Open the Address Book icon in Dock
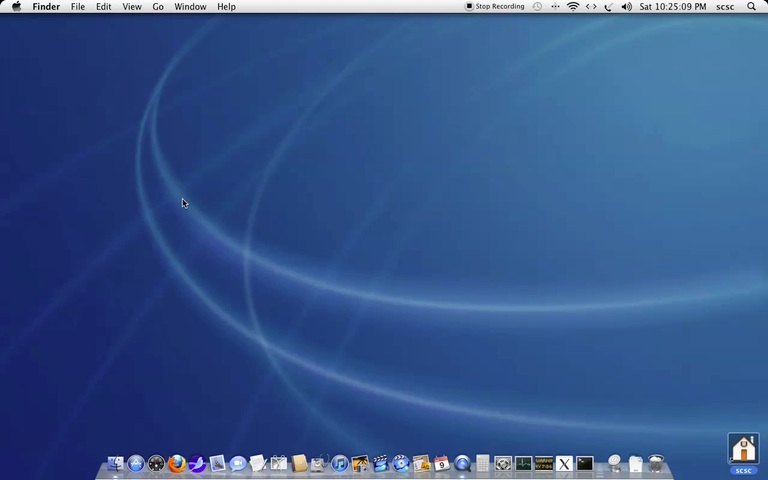768x480 pixels. (x=299, y=463)
